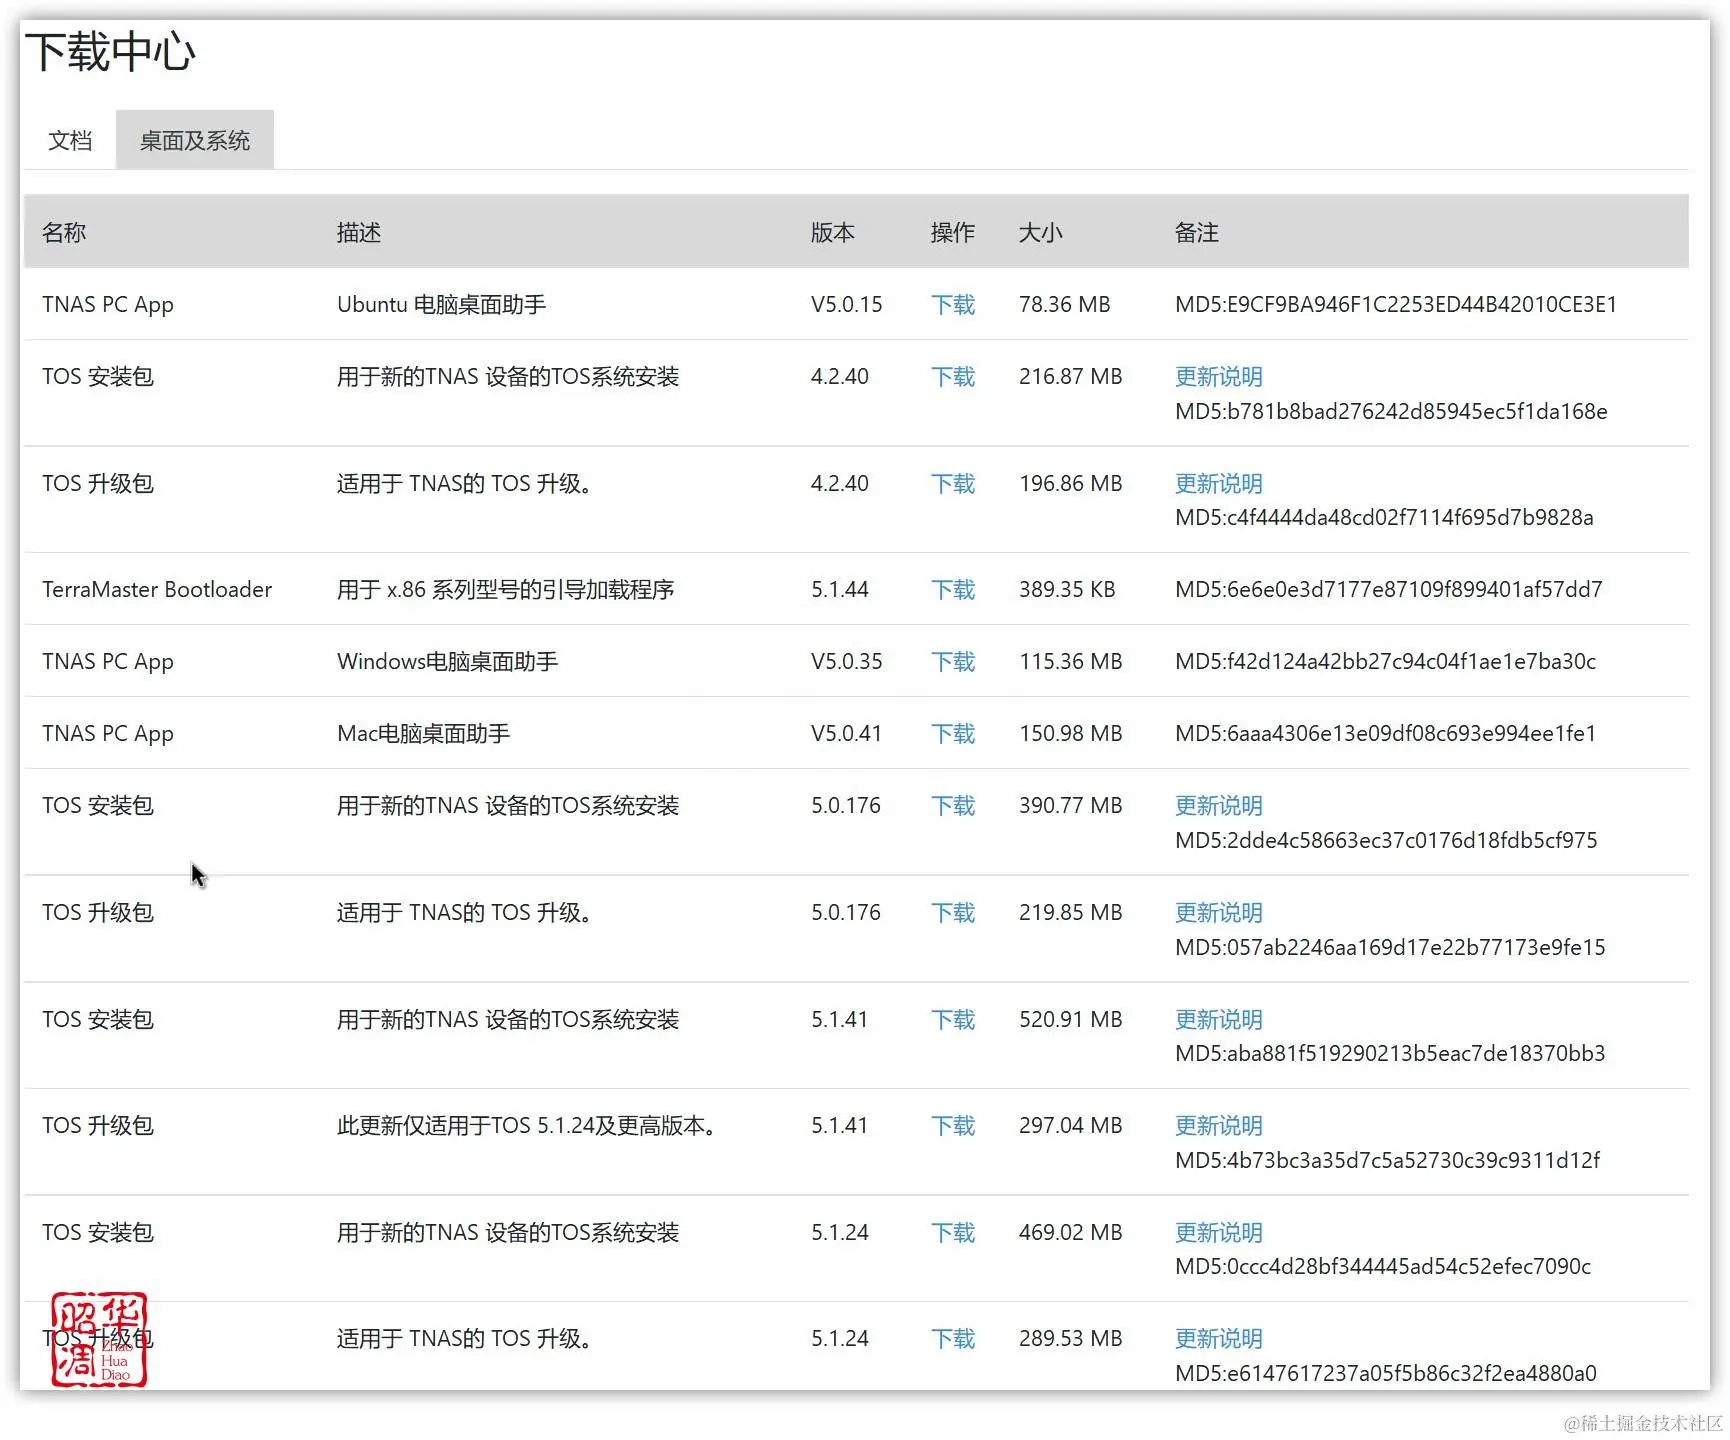This screenshot has height=1440, width=1730.
Task: Click the 520.91 MB size value
Action: pyautogui.click(x=1071, y=1020)
